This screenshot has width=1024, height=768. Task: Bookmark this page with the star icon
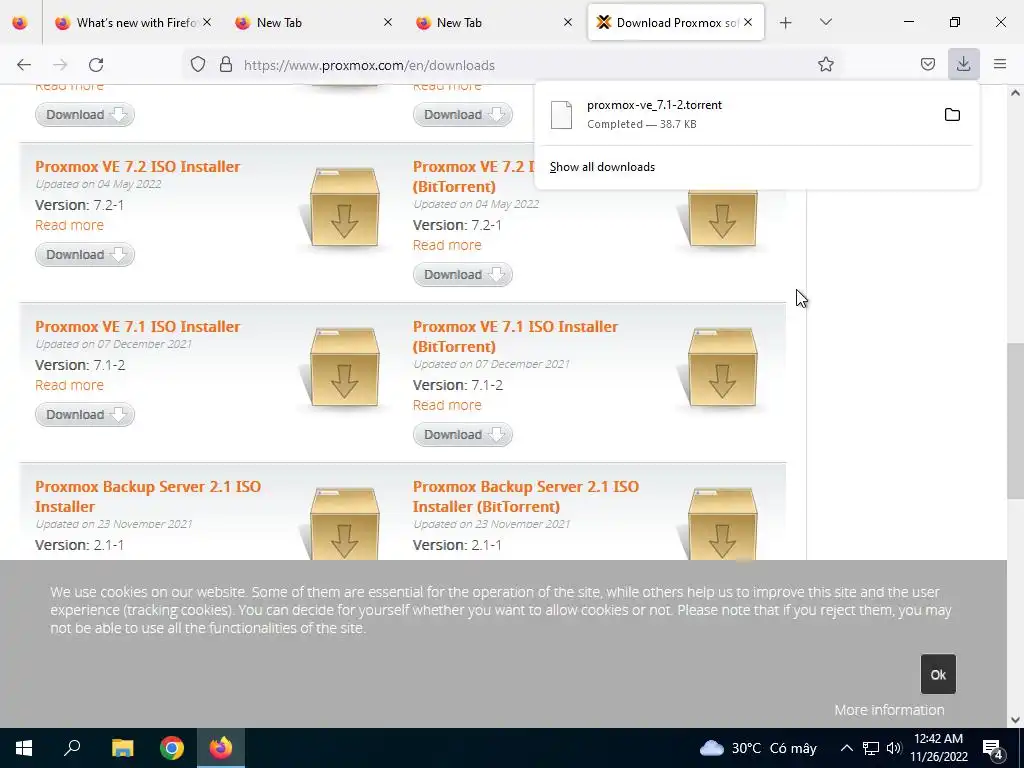pos(825,65)
